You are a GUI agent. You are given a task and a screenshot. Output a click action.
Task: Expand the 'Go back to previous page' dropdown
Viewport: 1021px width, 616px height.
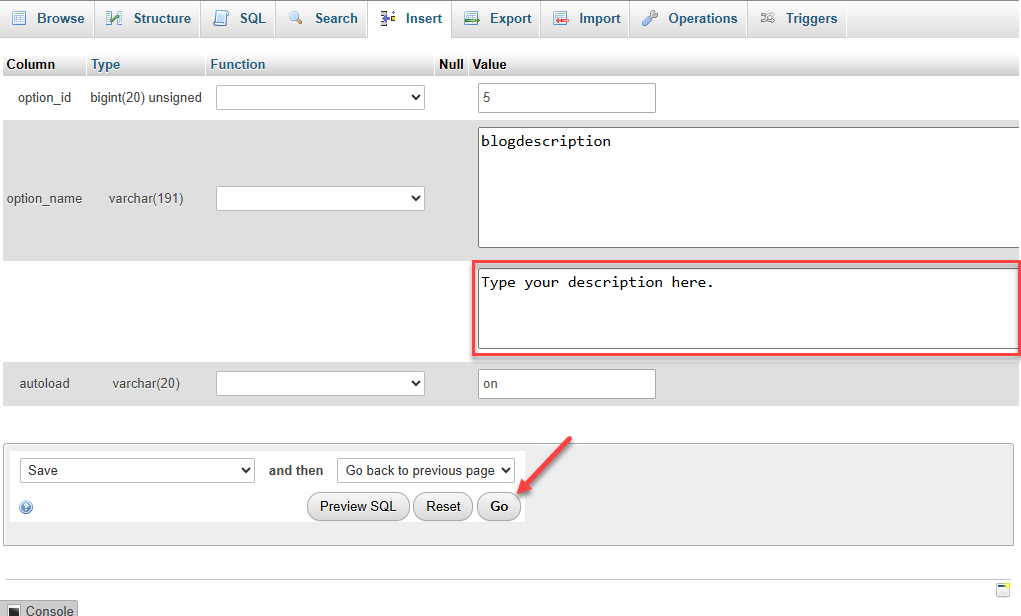(425, 470)
